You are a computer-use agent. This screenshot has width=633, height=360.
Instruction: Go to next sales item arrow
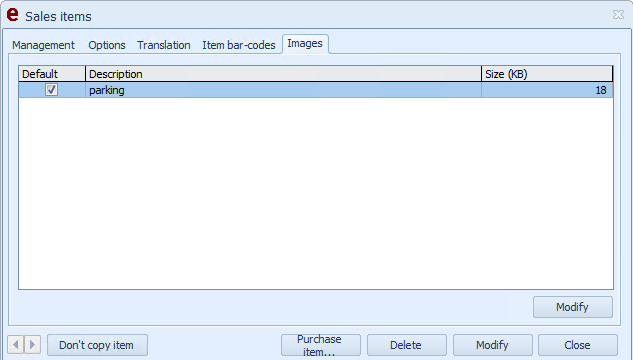(x=32, y=345)
